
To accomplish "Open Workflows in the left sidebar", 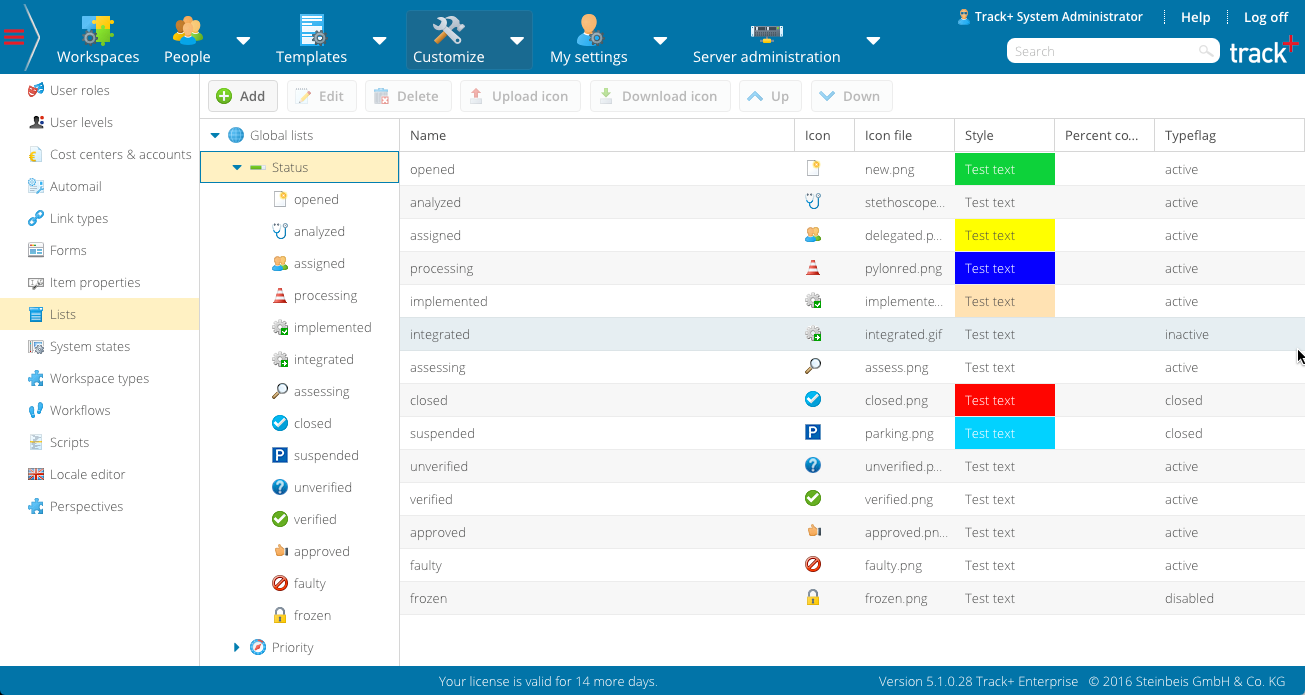I will (80, 410).
